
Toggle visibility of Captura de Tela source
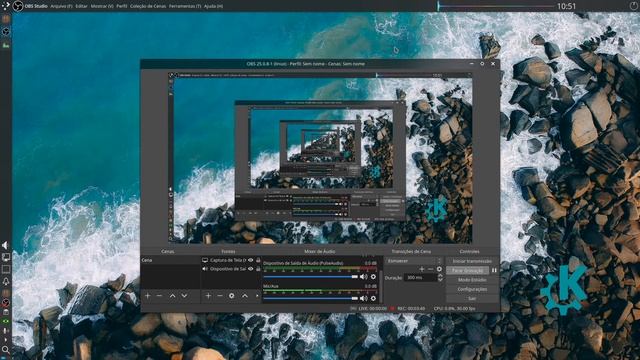tap(251, 260)
